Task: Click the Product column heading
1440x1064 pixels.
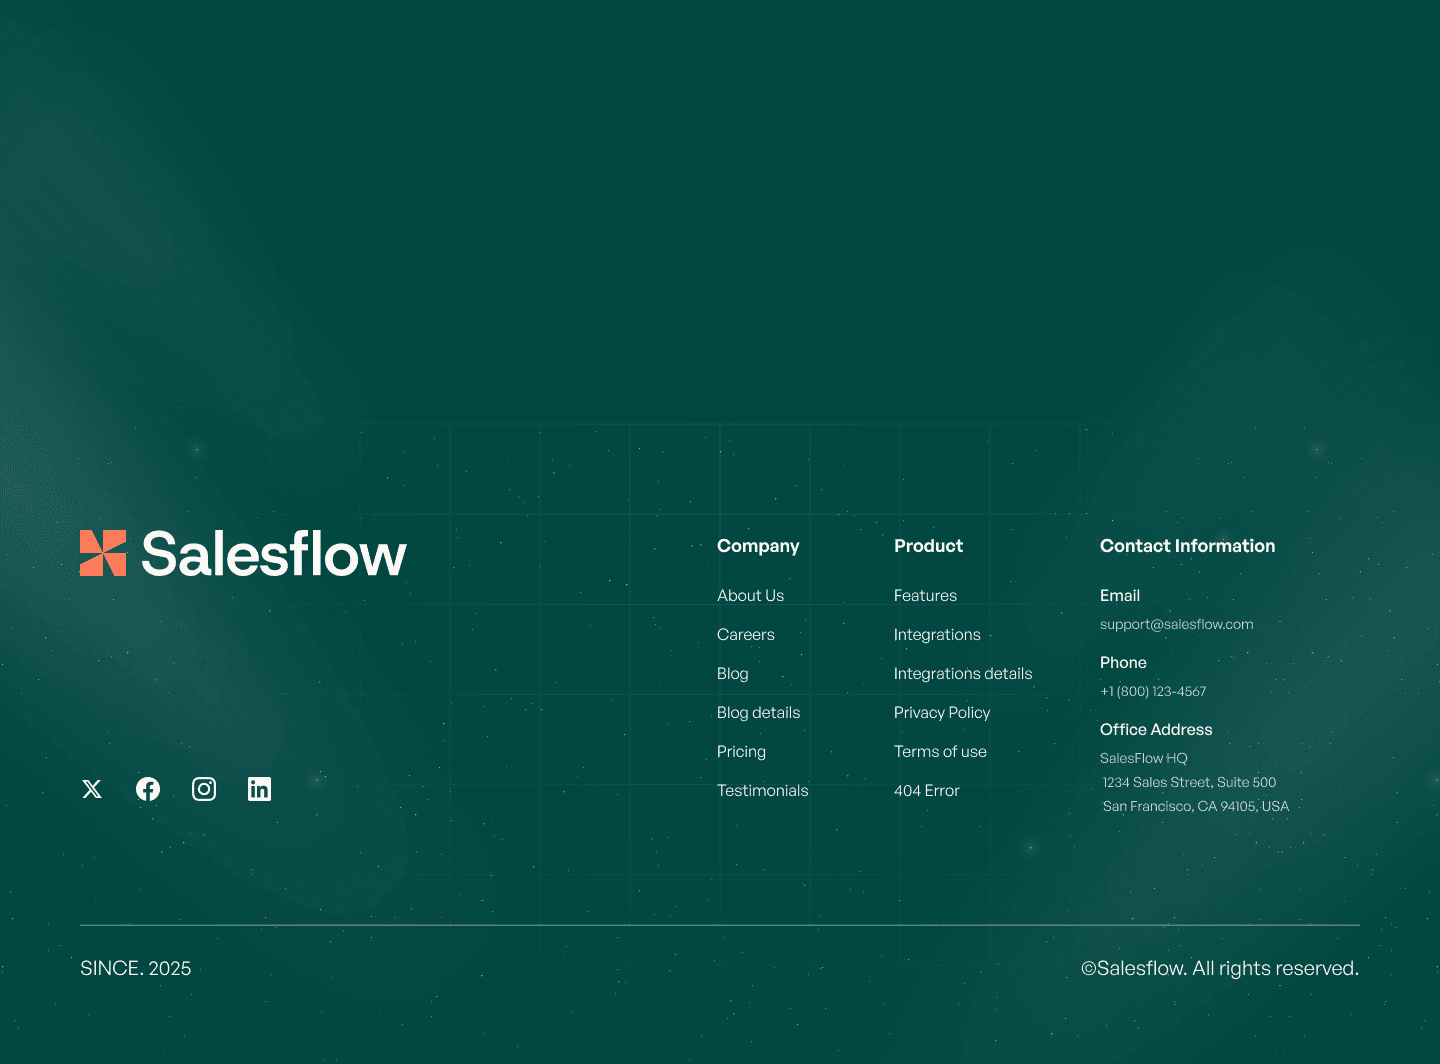Action: [x=928, y=546]
